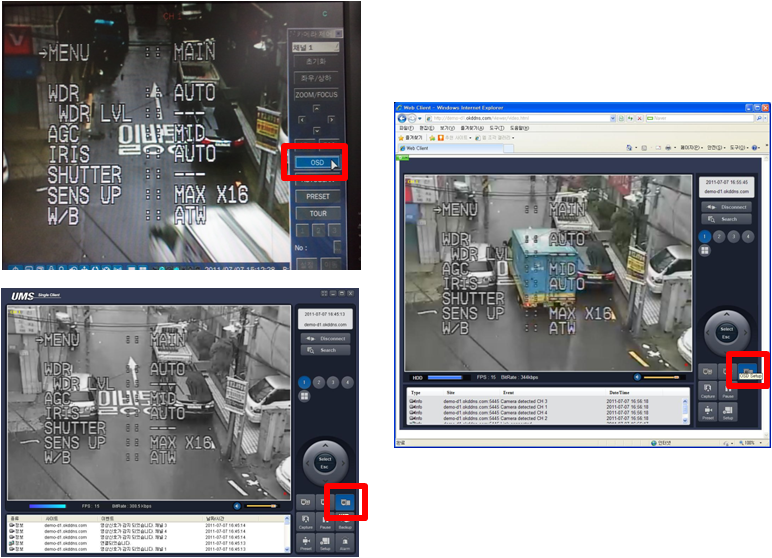The height and width of the screenshot is (558, 772).
Task: Click the left arrow in the DVR control panel
Action: tap(302, 119)
